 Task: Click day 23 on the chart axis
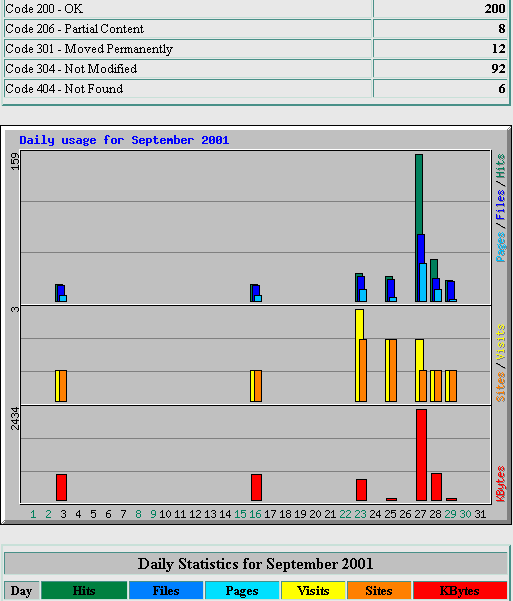pos(360,514)
